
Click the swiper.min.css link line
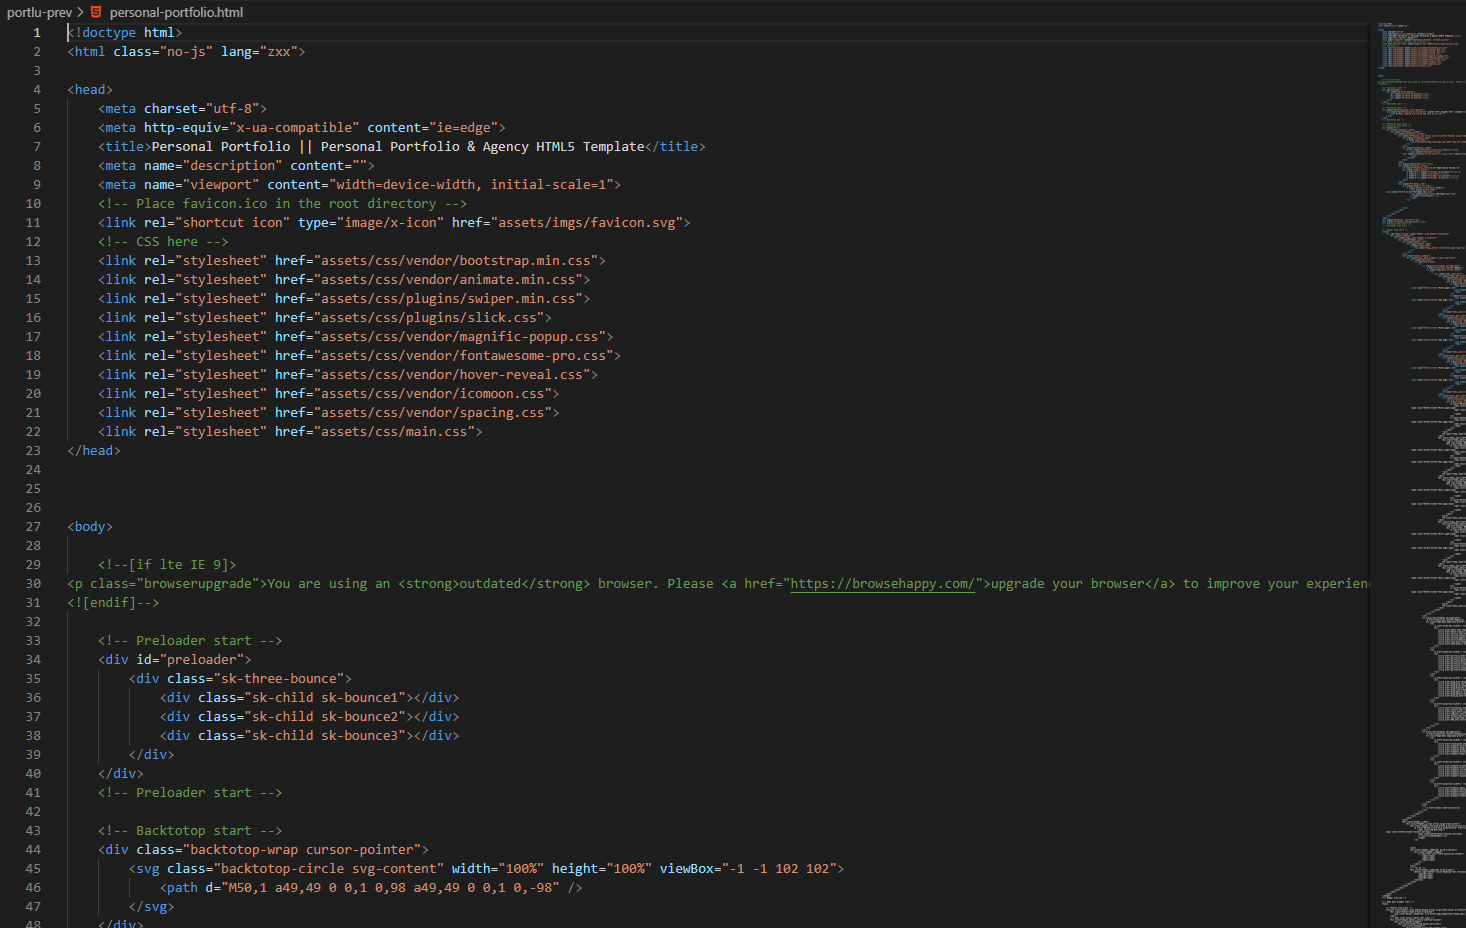[x=344, y=299]
